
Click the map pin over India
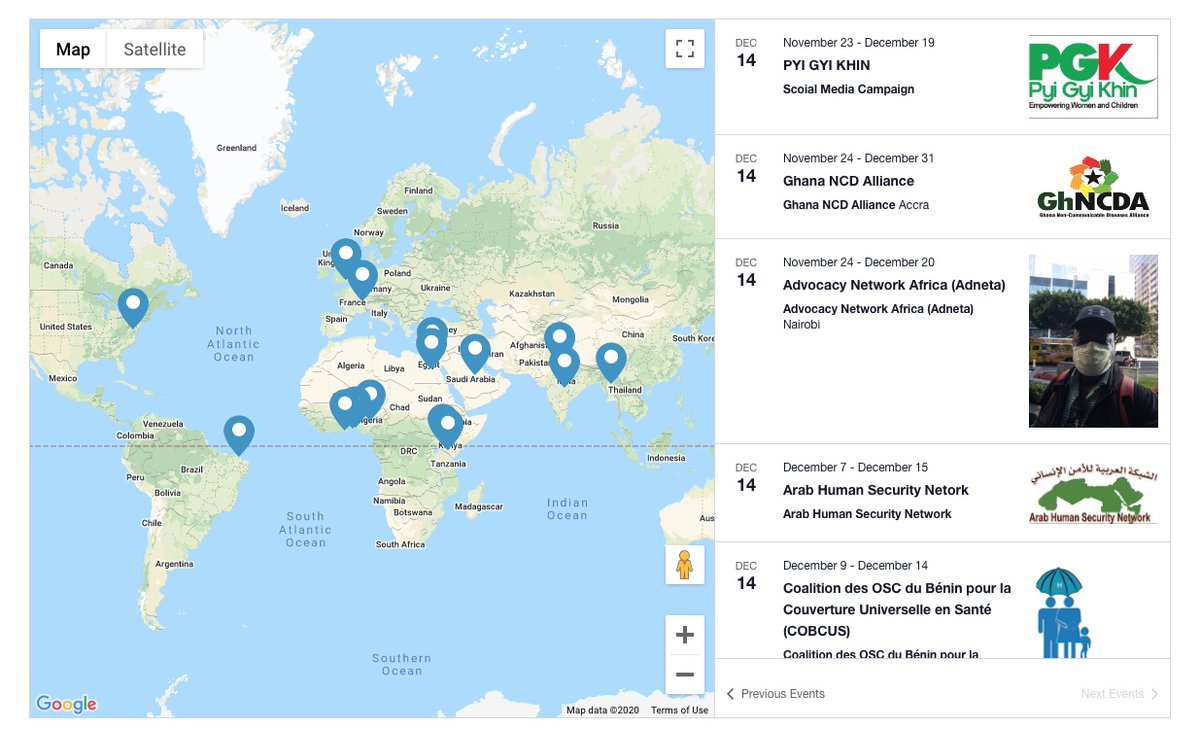[565, 366]
